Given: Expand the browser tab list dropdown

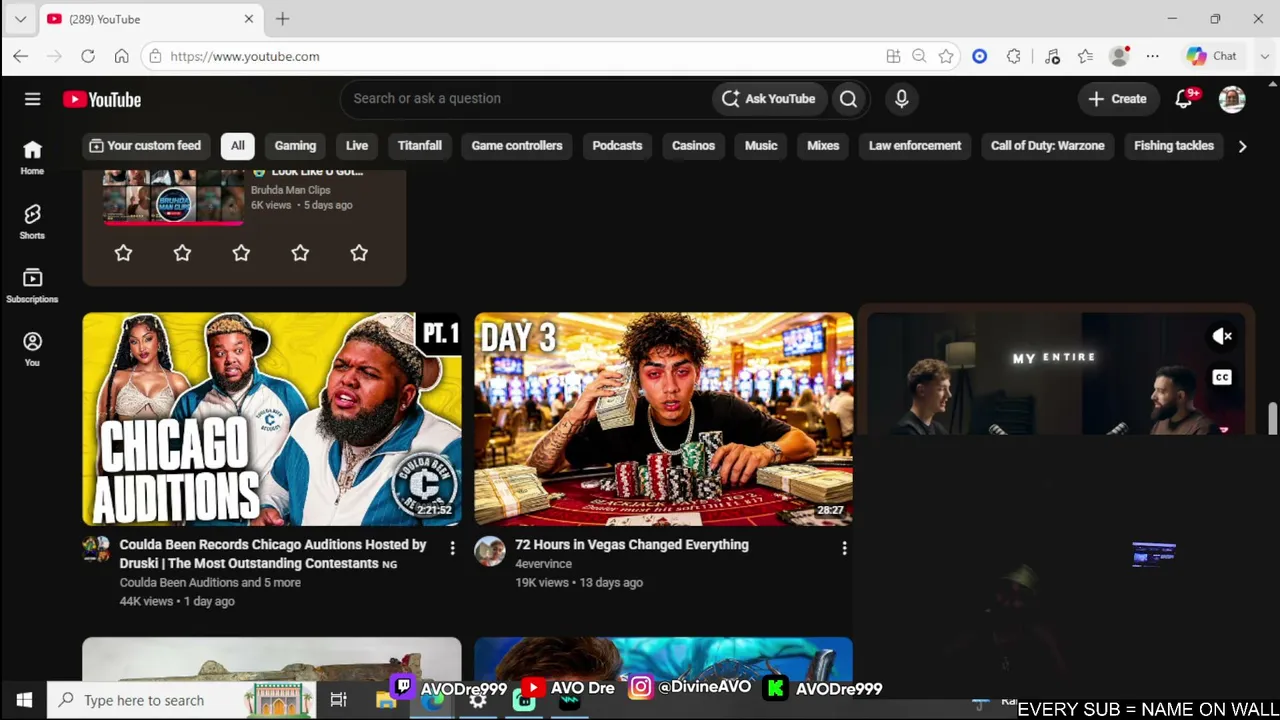Looking at the screenshot, I should point(20,19).
